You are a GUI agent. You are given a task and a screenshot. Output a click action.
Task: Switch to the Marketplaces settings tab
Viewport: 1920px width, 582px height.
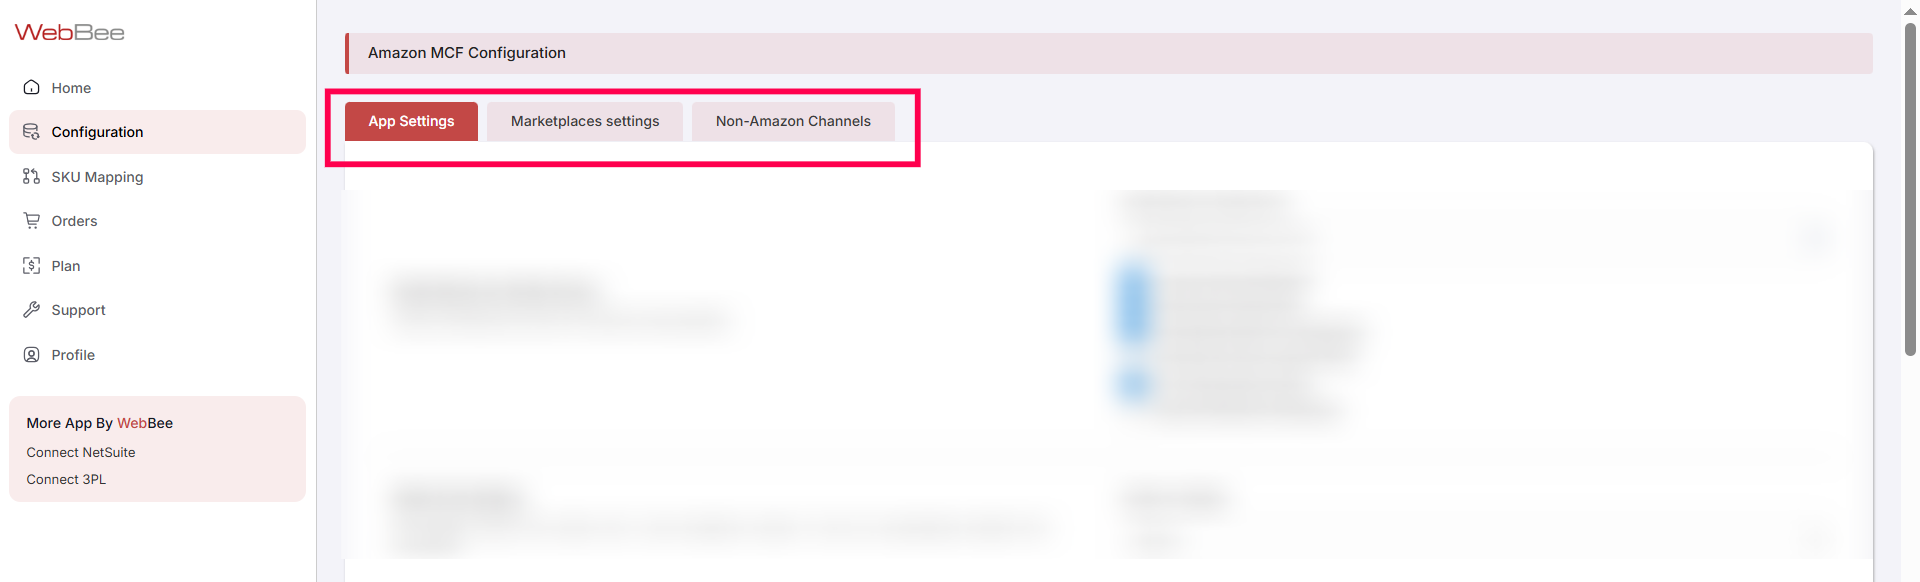(585, 121)
